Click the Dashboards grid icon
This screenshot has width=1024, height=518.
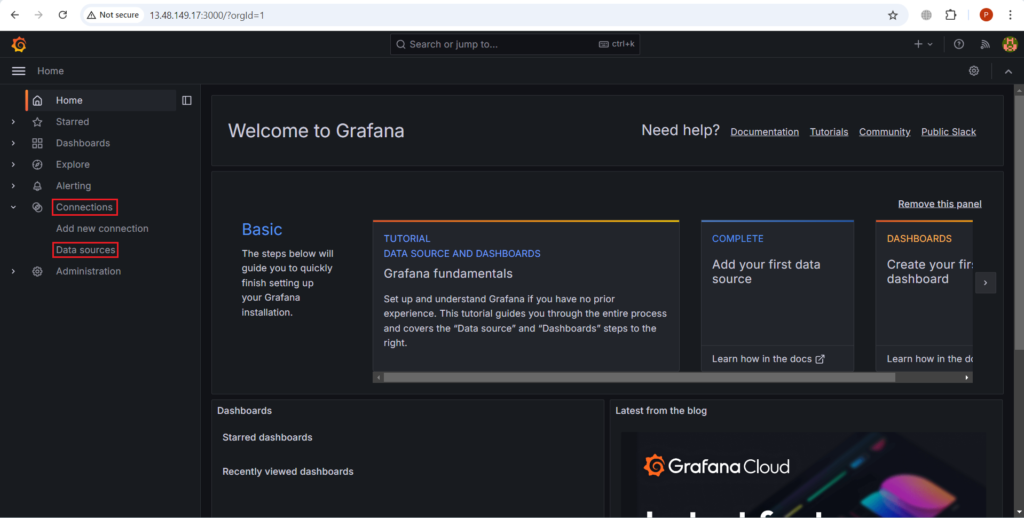(37, 143)
